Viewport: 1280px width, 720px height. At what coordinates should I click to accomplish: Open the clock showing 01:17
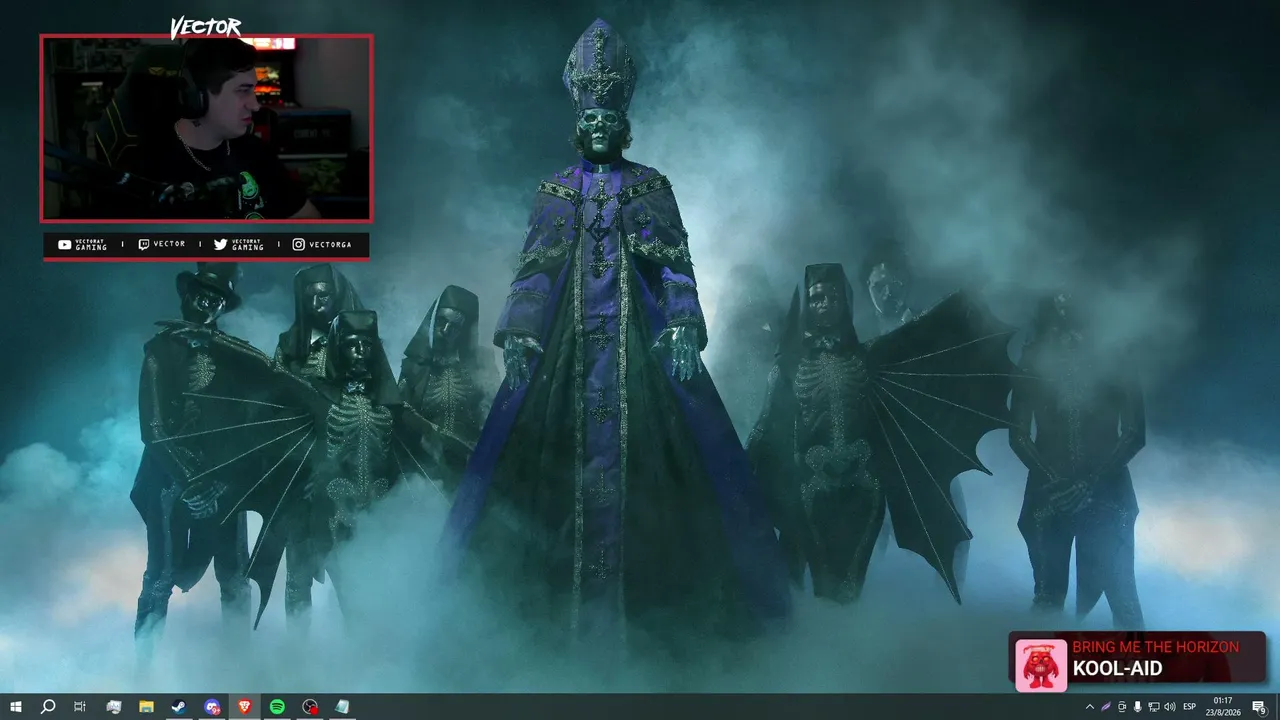click(x=1222, y=707)
